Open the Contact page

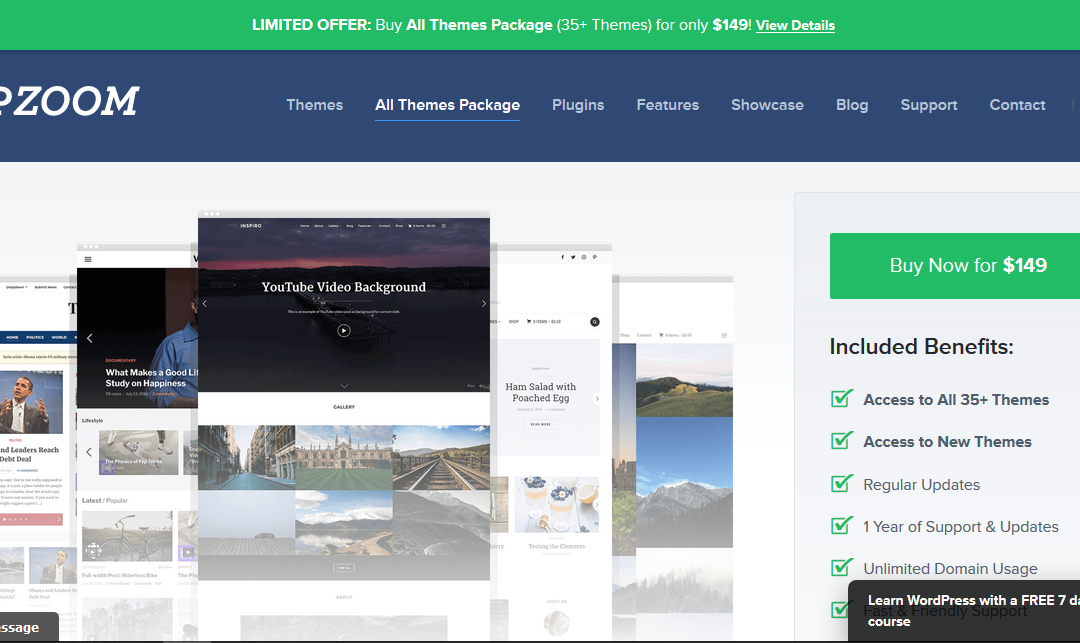pos(1017,105)
